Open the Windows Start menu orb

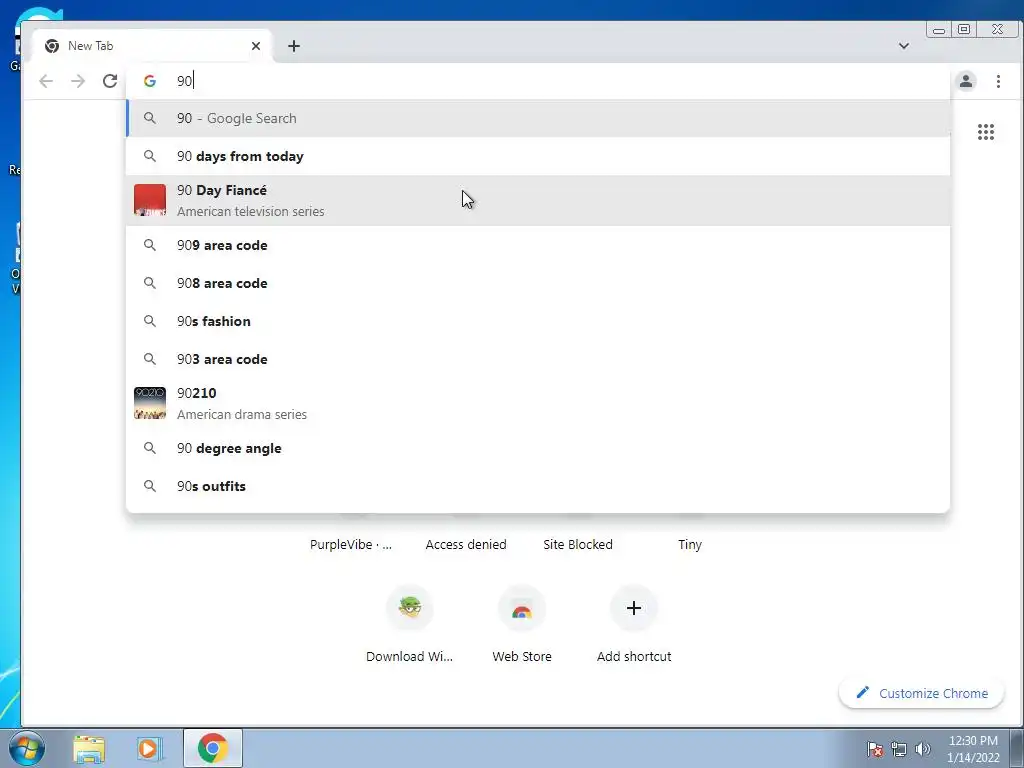(27, 748)
